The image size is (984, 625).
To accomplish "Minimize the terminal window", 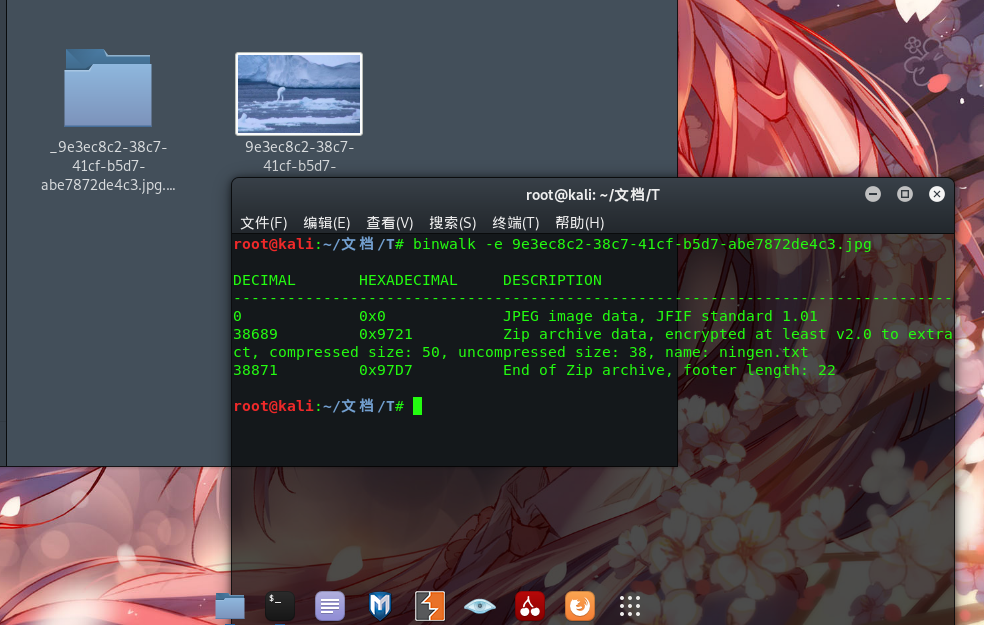I will (873, 194).
